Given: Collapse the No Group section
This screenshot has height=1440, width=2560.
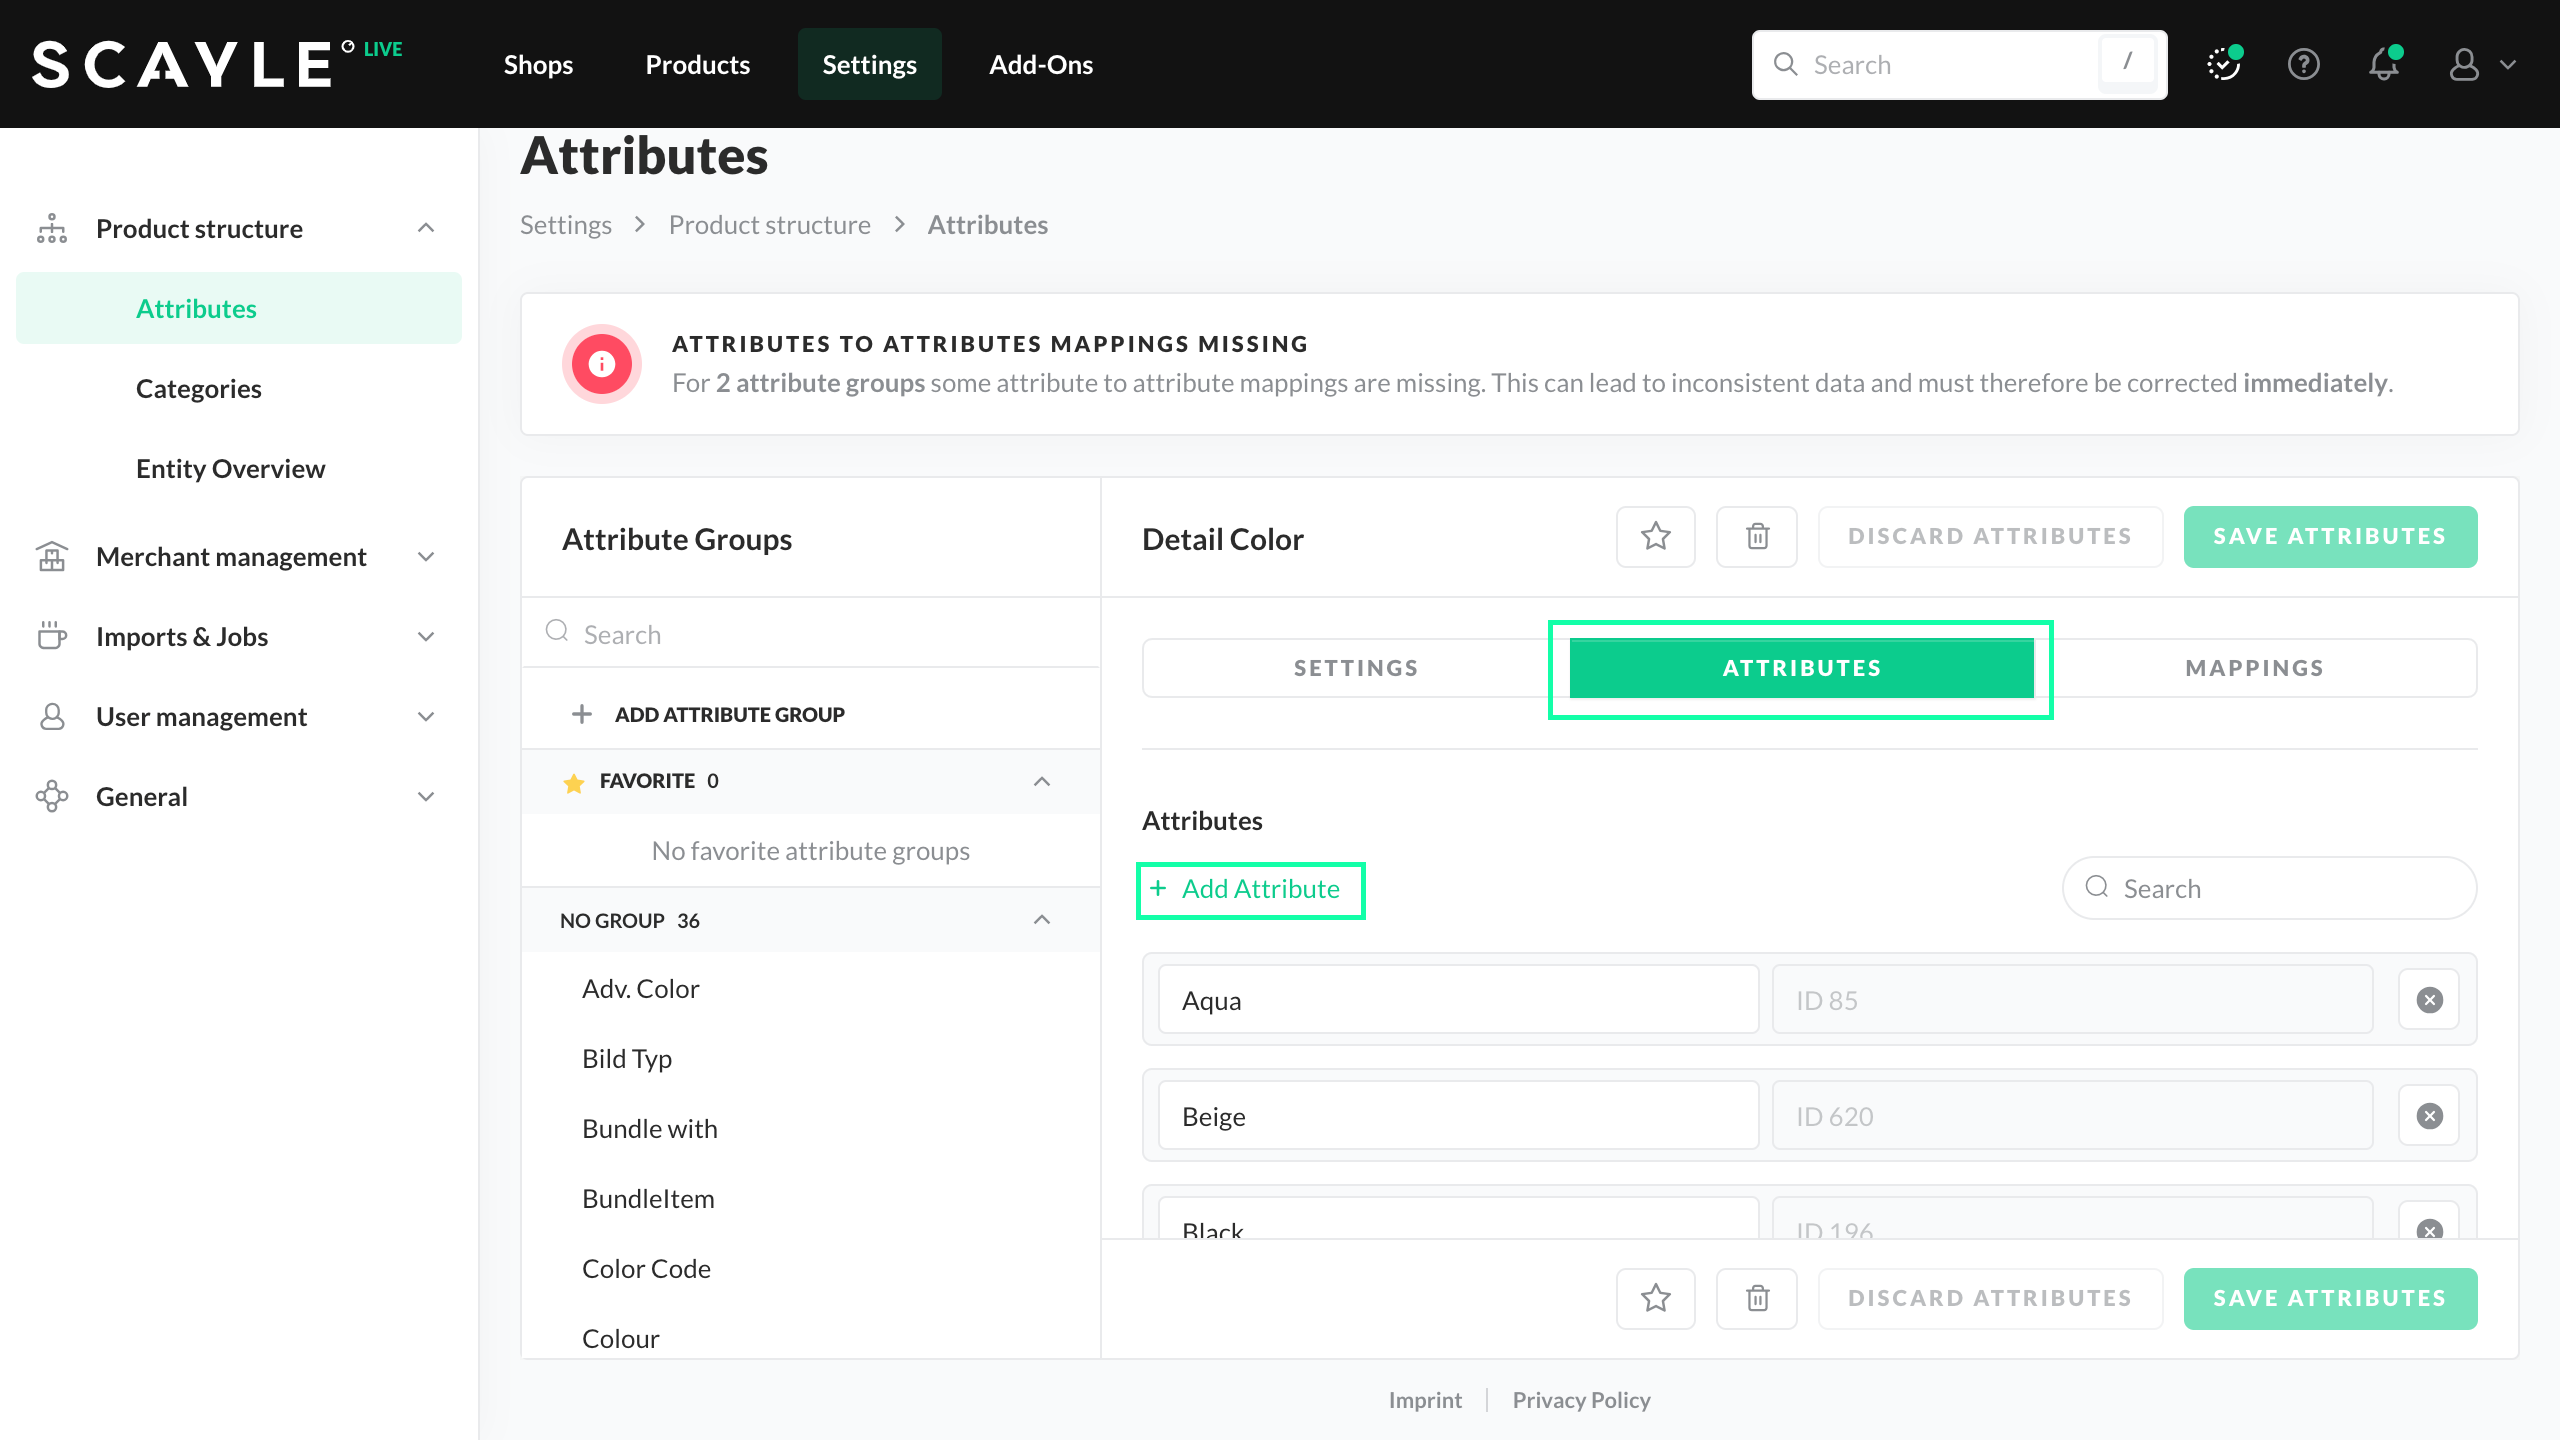Looking at the screenshot, I should (1041, 920).
